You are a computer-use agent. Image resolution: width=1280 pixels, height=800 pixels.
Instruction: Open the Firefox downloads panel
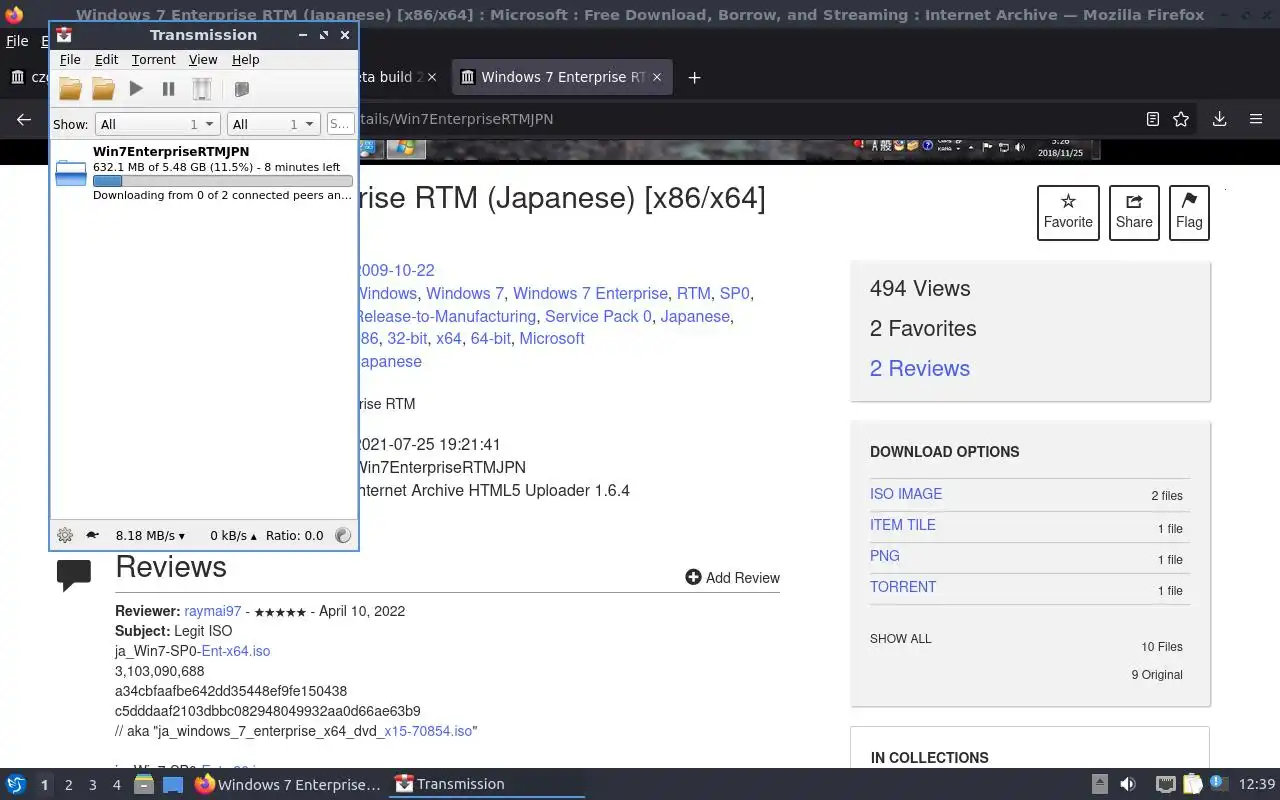(1219, 119)
